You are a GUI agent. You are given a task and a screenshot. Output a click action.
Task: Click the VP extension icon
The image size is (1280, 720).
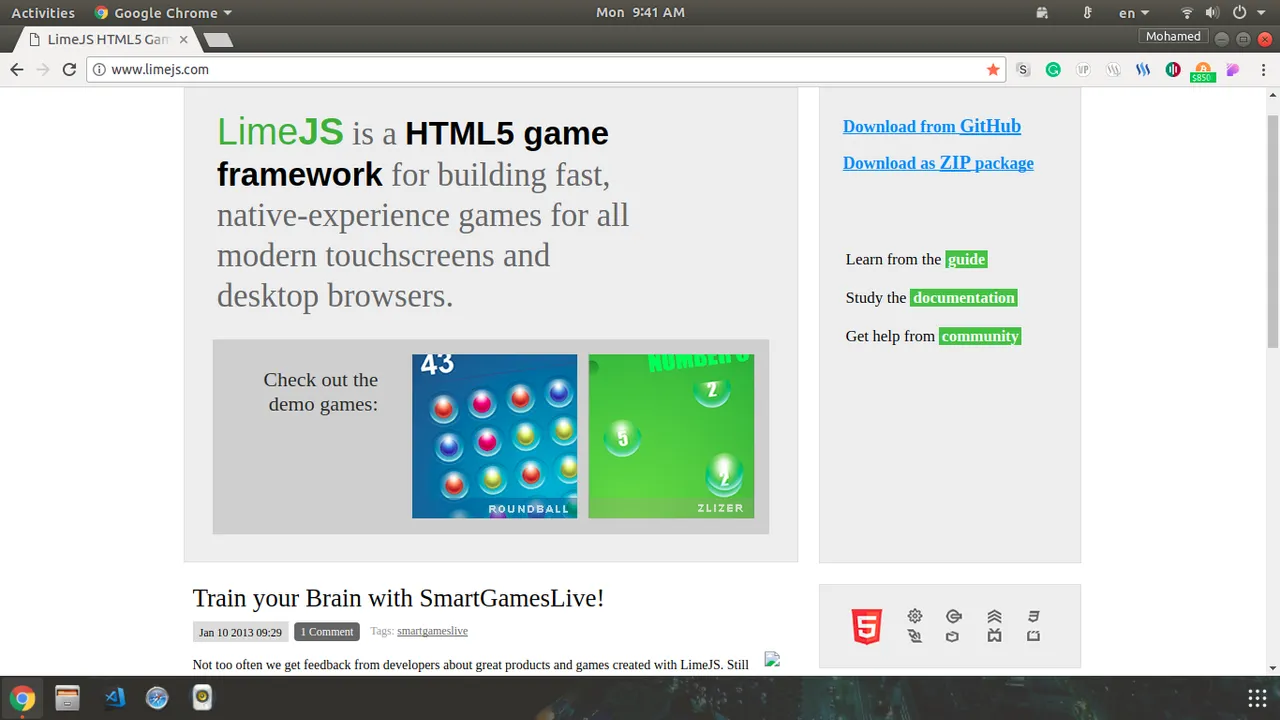coord(1083,69)
